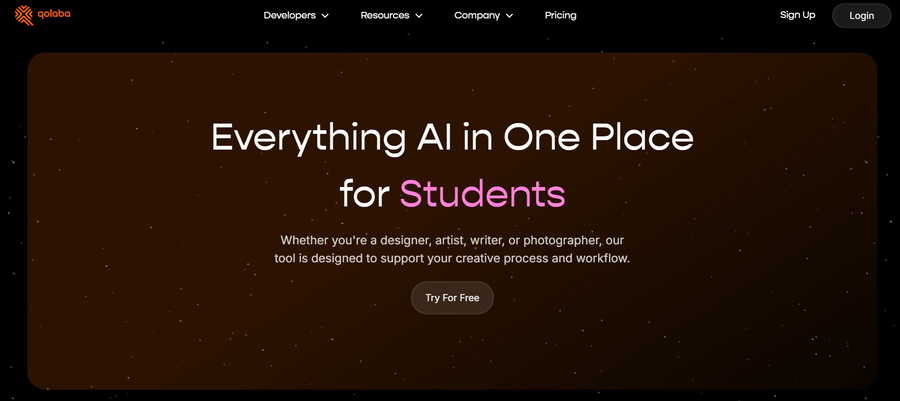The image size is (900, 401).
Task: Click the pink Students word
Action: click(483, 193)
